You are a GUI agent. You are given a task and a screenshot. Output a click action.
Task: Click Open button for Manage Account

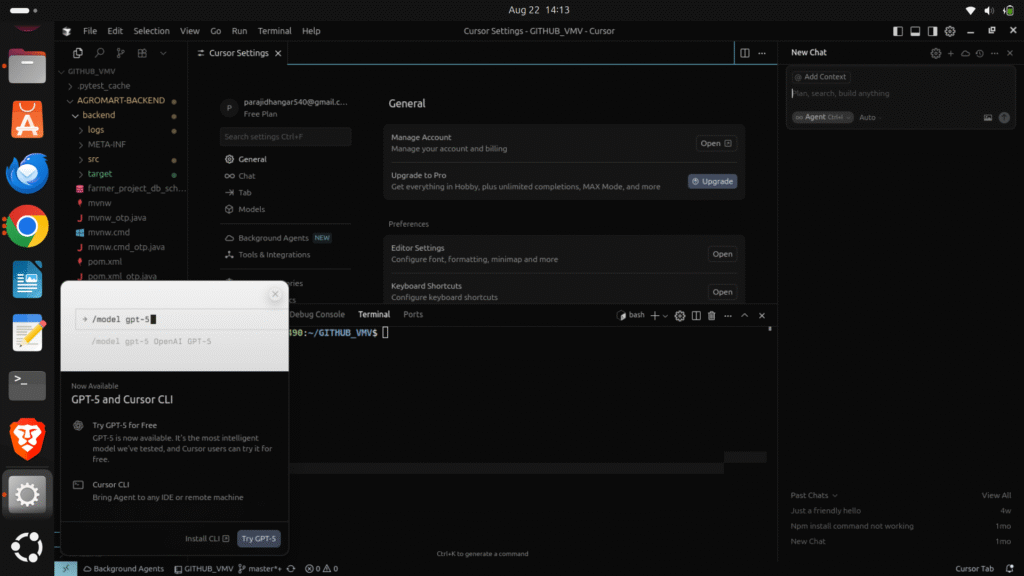(x=716, y=143)
